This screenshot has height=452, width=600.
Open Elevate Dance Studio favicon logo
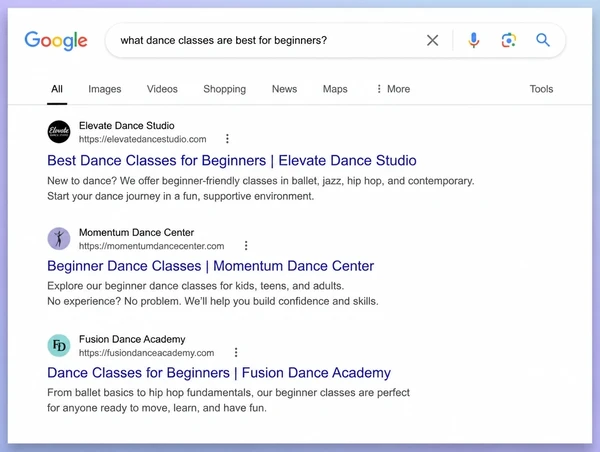pos(59,132)
